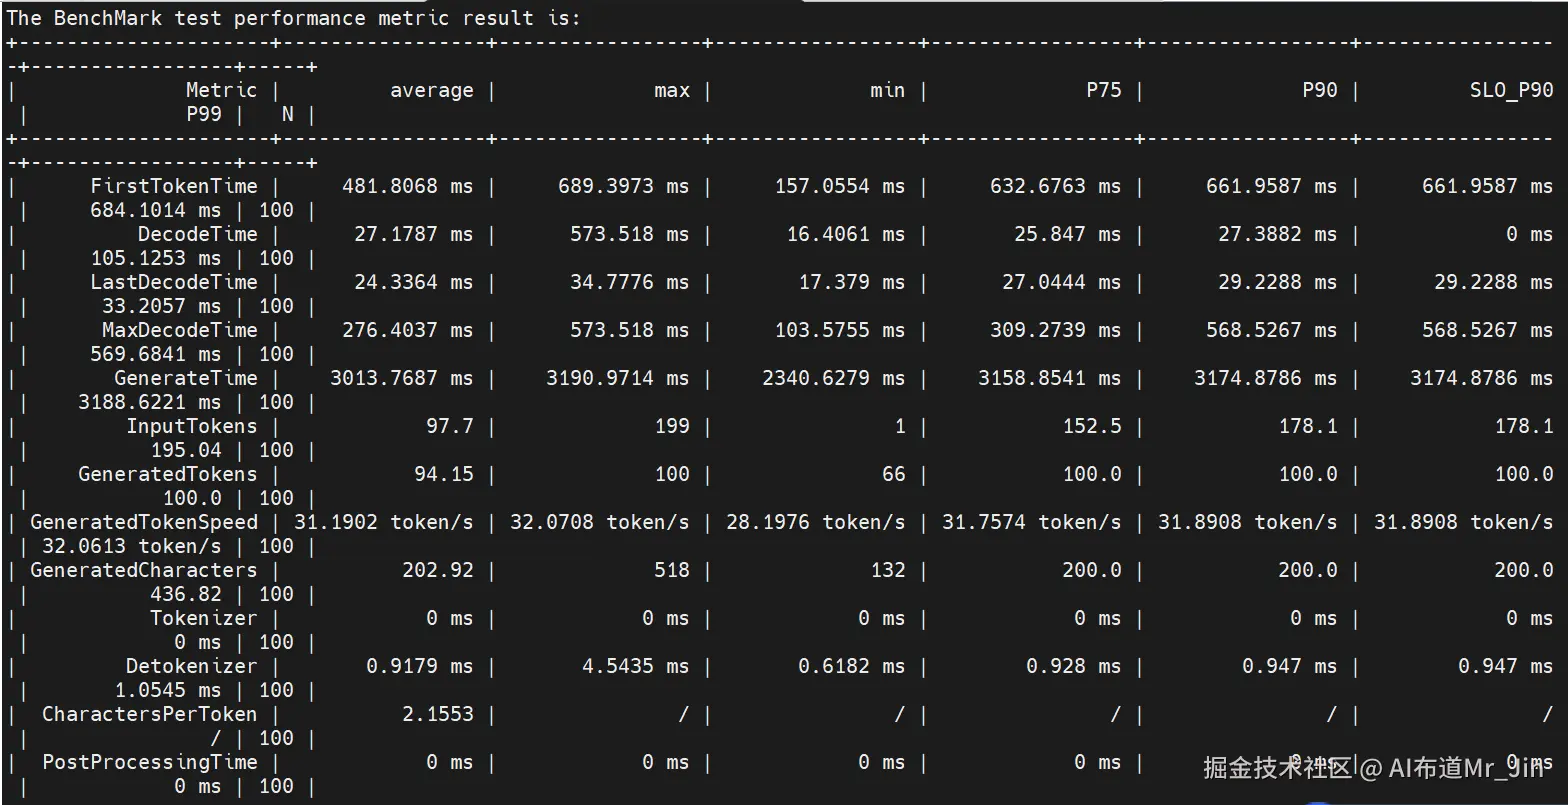Select the GeneratedTokens average "94.15"
The width and height of the screenshot is (1568, 805).
pos(443,474)
